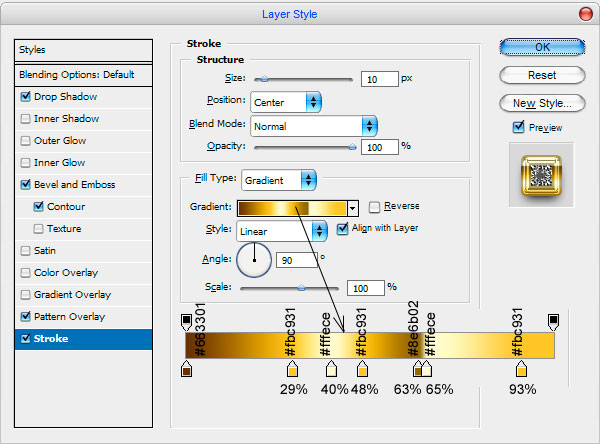Open the Fill Type dropdown
600x444 pixels.
click(279, 180)
